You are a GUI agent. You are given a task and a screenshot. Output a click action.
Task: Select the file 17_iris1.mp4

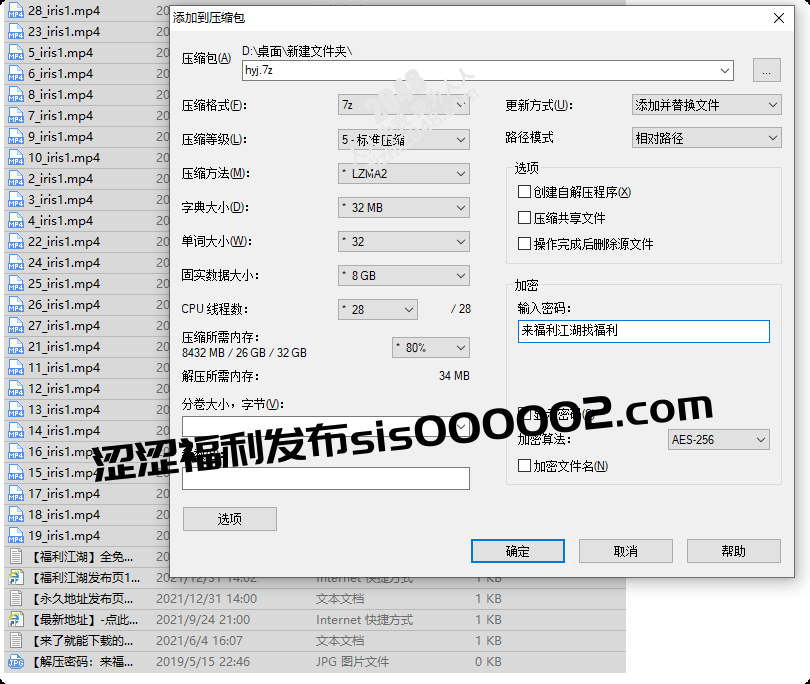pos(64,494)
